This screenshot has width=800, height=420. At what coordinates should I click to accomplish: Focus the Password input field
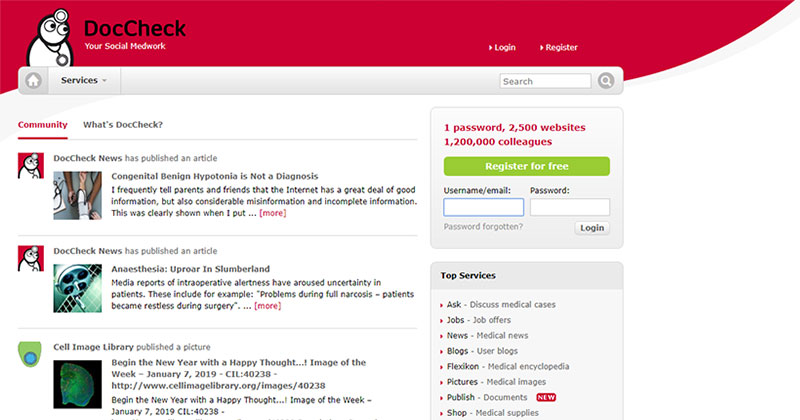point(570,207)
